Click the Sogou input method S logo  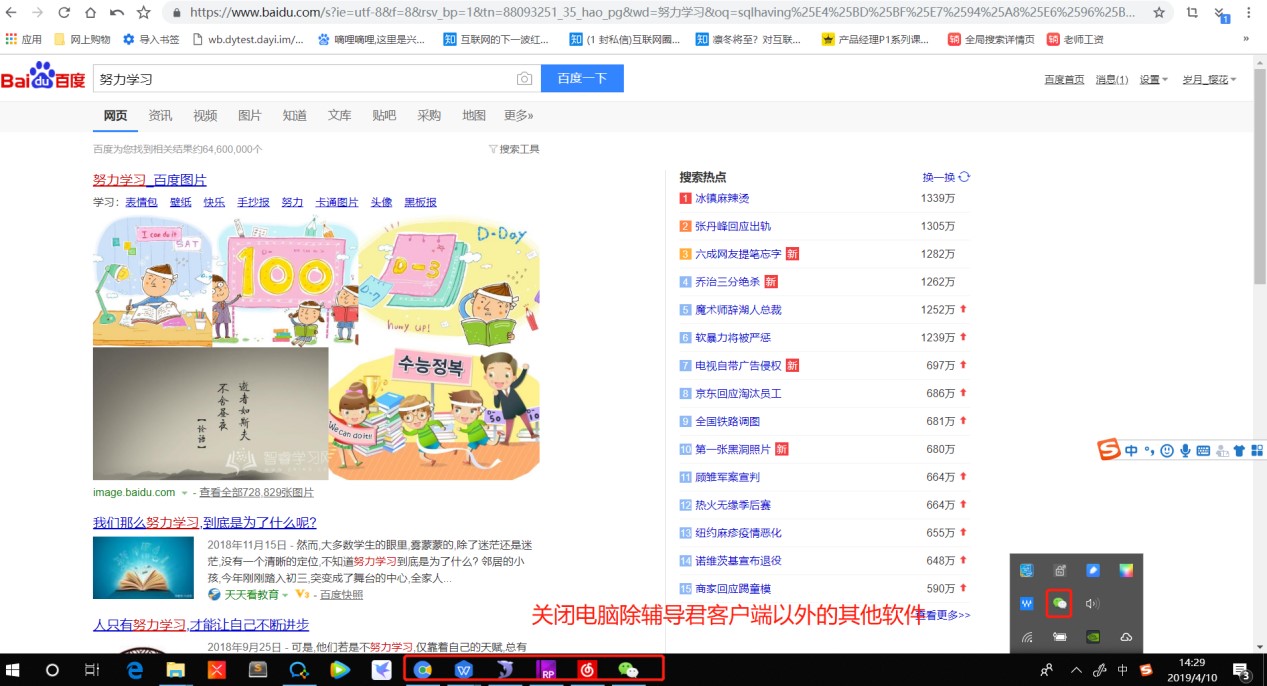(x=1108, y=451)
